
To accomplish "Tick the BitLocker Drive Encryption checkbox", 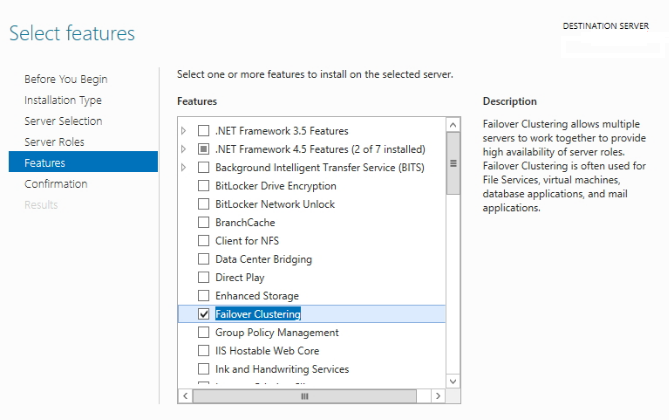I will [204, 186].
